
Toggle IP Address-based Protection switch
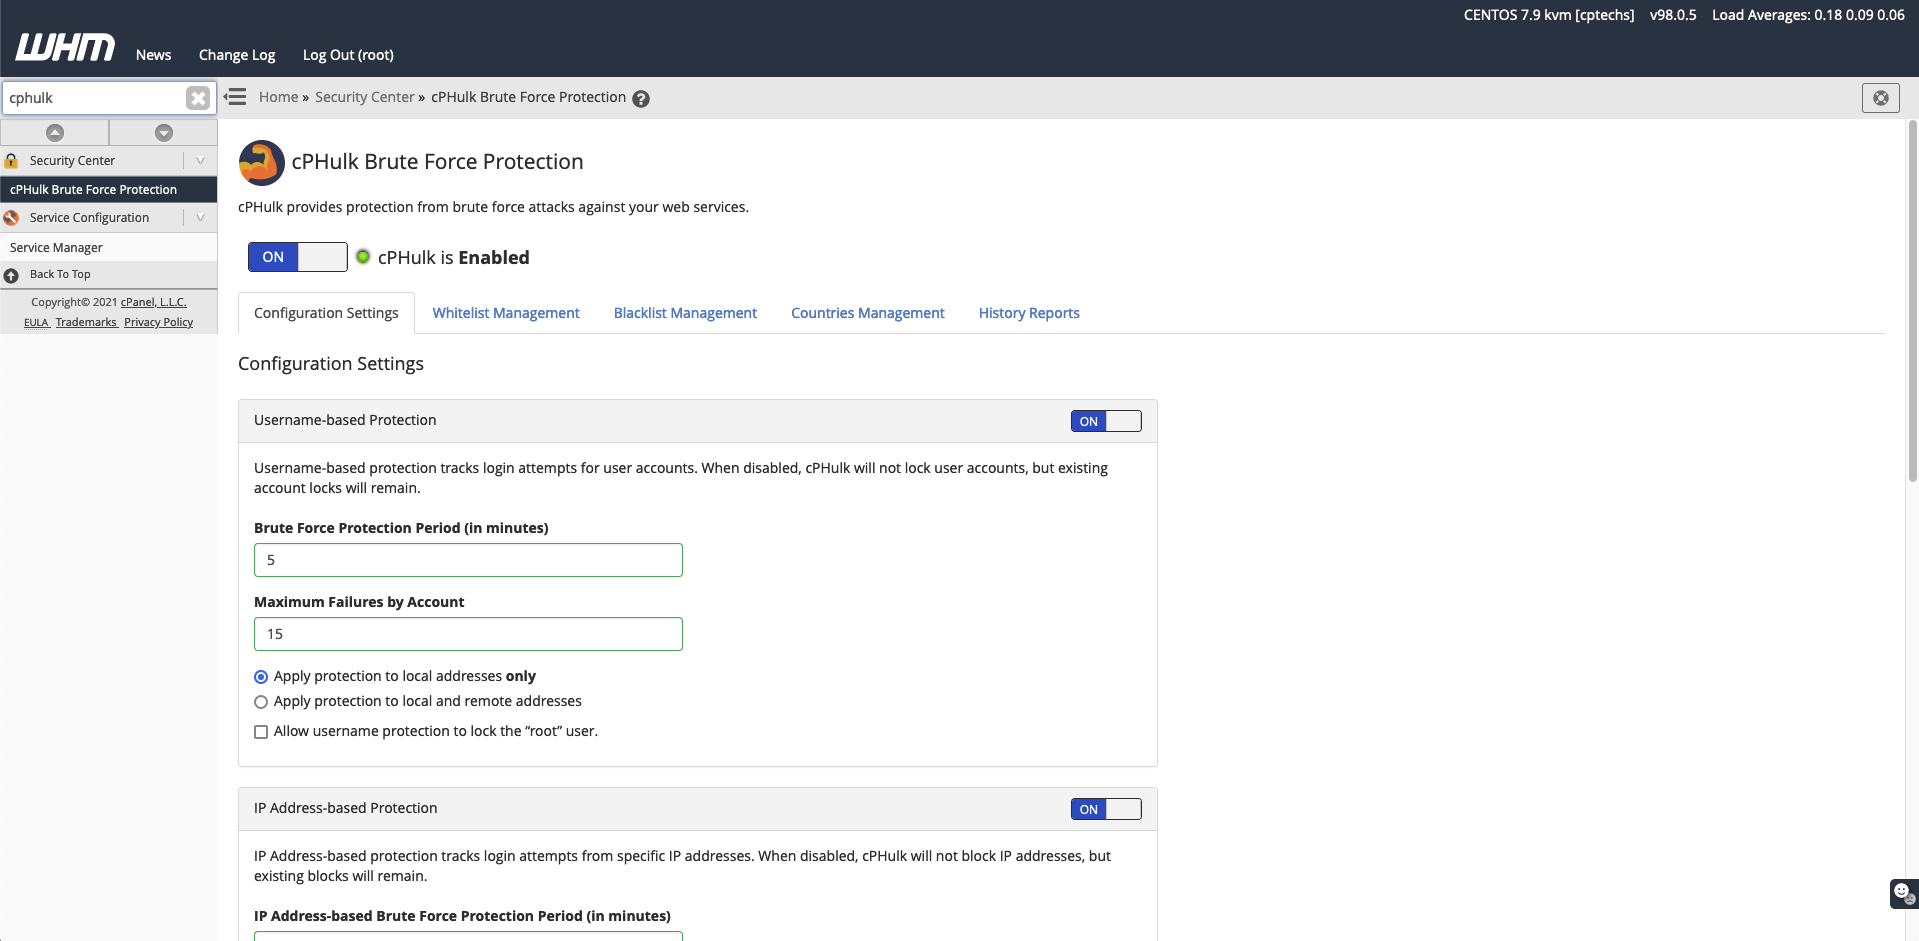click(x=1106, y=809)
